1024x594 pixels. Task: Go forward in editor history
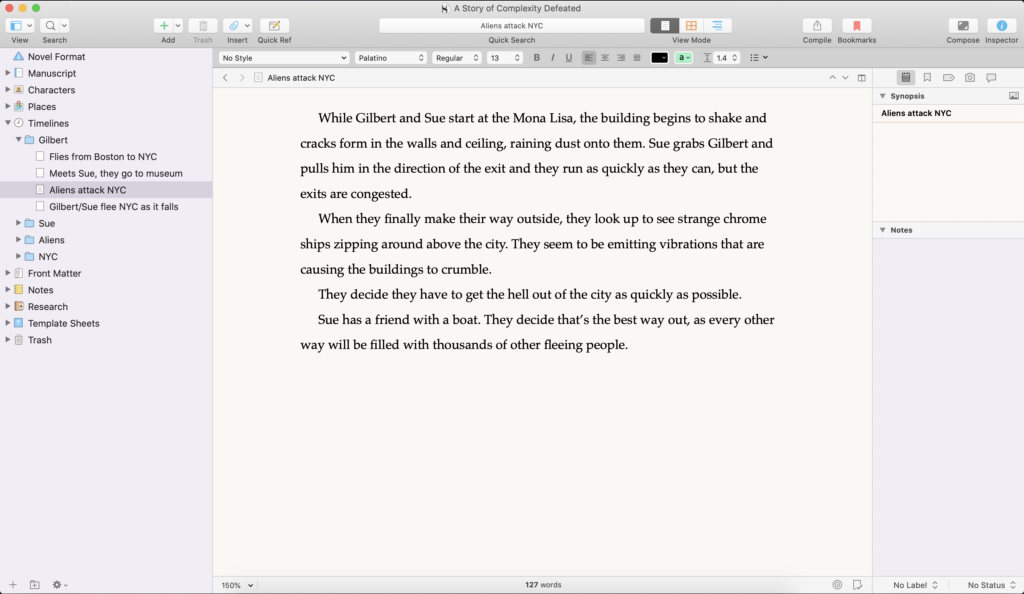242,78
